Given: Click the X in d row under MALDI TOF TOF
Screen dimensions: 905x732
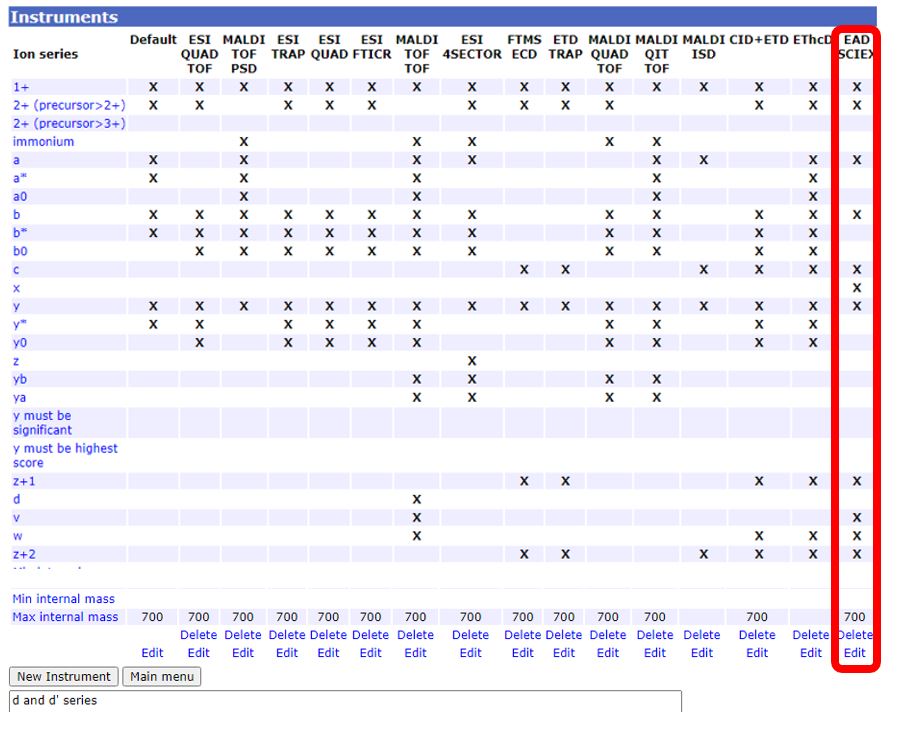Looking at the screenshot, I should [x=417, y=499].
